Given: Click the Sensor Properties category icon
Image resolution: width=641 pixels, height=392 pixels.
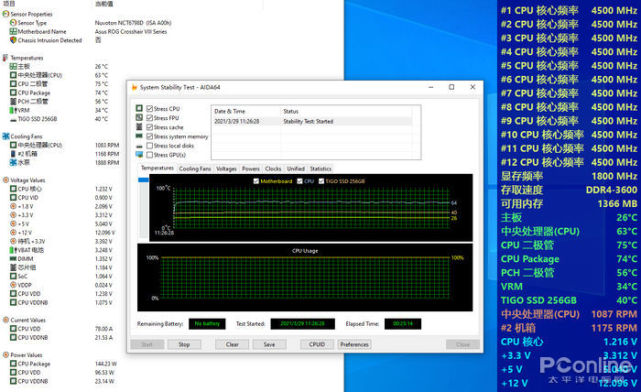Looking at the screenshot, I should pos(6,14).
